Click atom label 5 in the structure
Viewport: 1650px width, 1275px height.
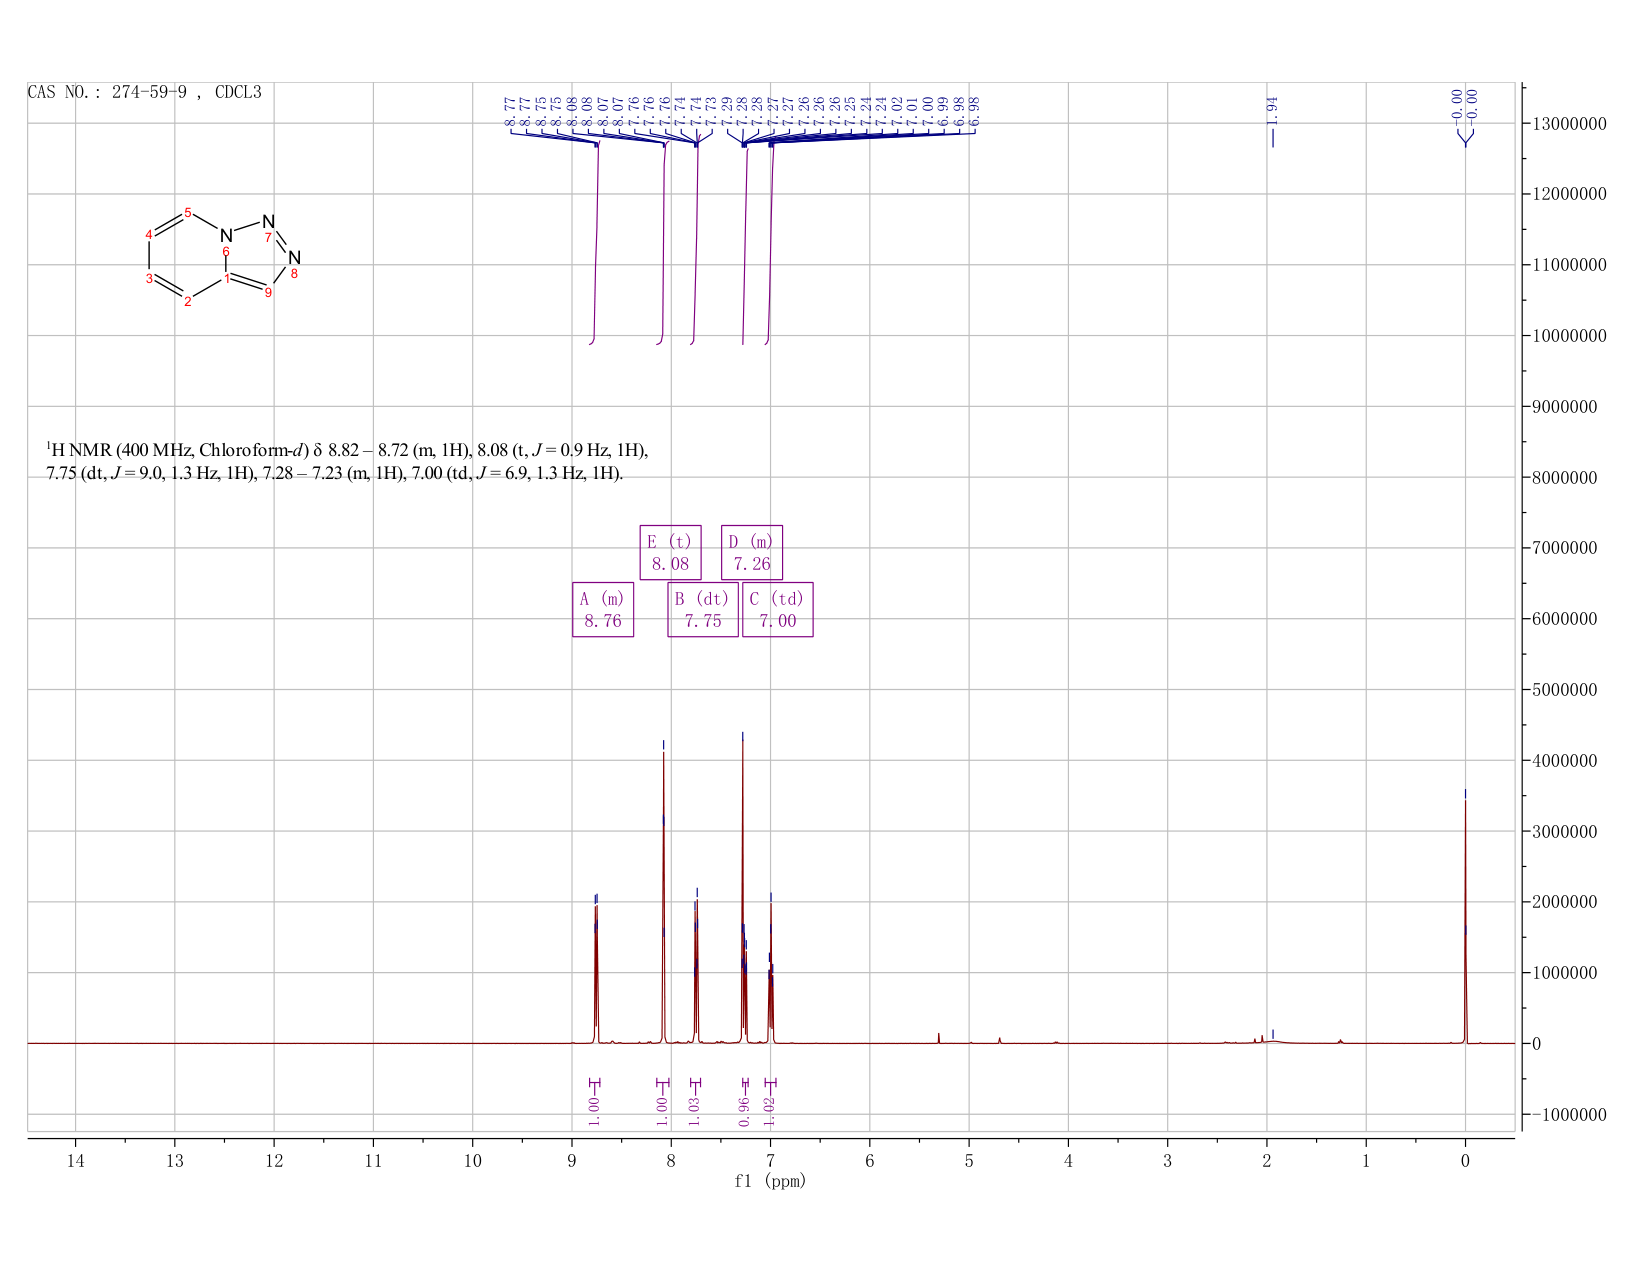188,212
